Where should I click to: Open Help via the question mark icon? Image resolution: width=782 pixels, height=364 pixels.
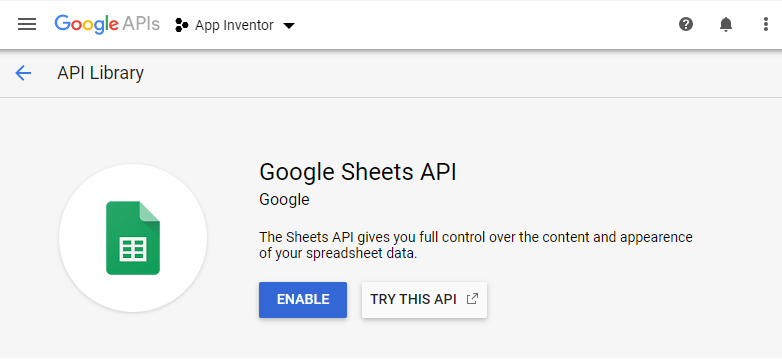tap(686, 24)
